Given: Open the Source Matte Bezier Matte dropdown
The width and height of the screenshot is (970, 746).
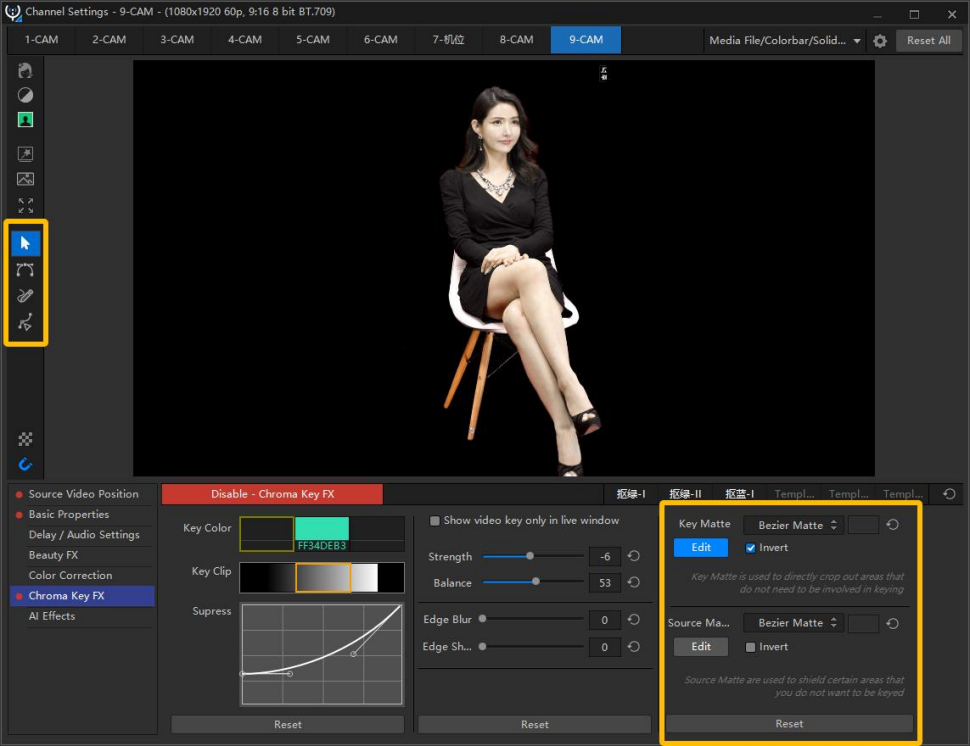Looking at the screenshot, I should [x=793, y=623].
